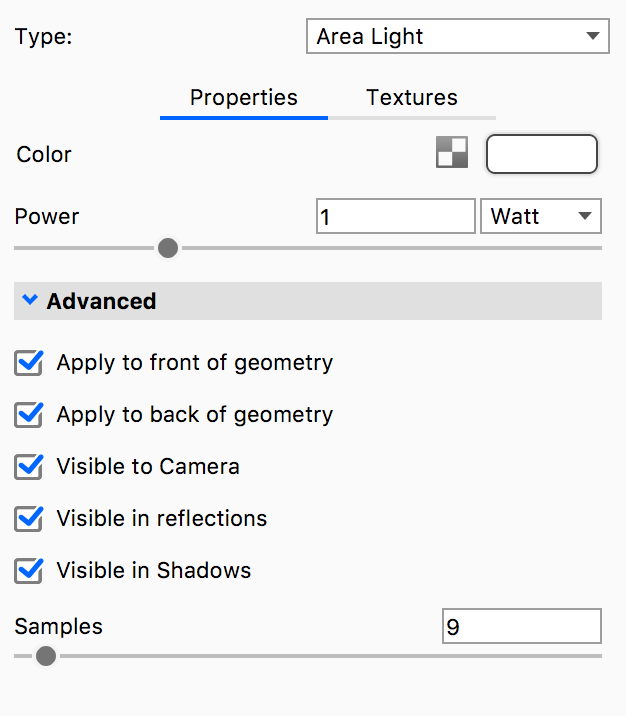
Task: Toggle Visible in Shadows checkbox
Action: click(29, 571)
